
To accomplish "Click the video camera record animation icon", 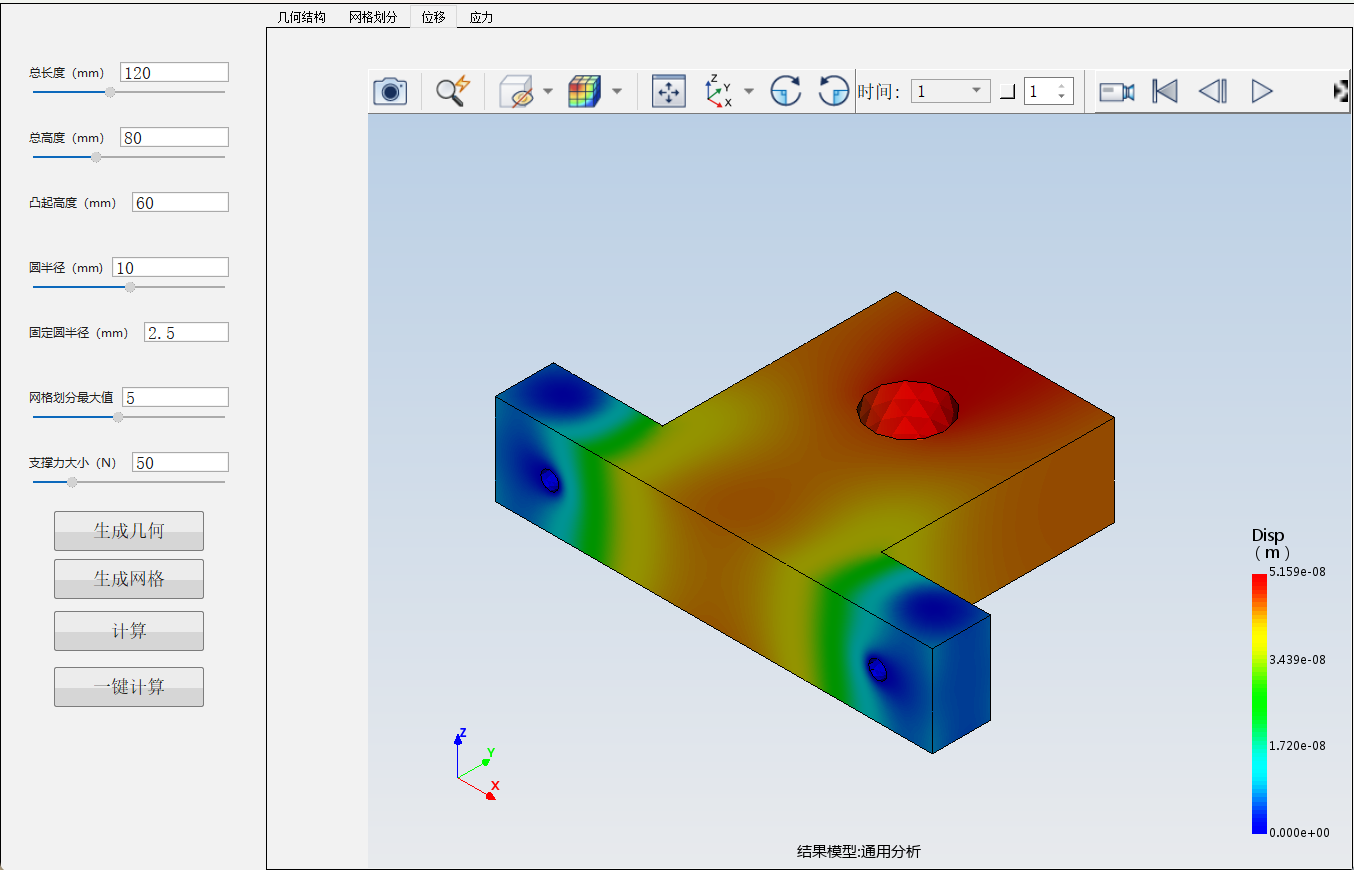I will pos(1116,92).
